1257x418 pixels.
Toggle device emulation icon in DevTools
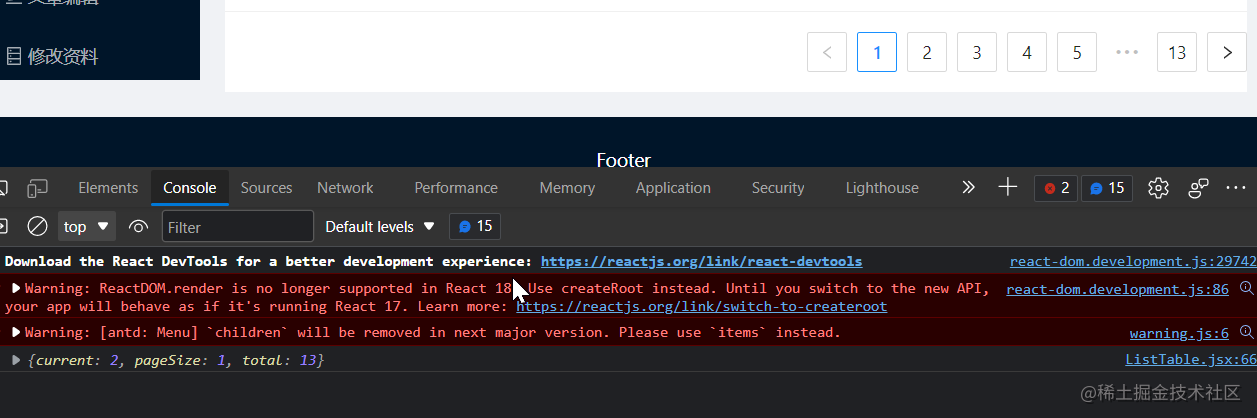coord(37,188)
